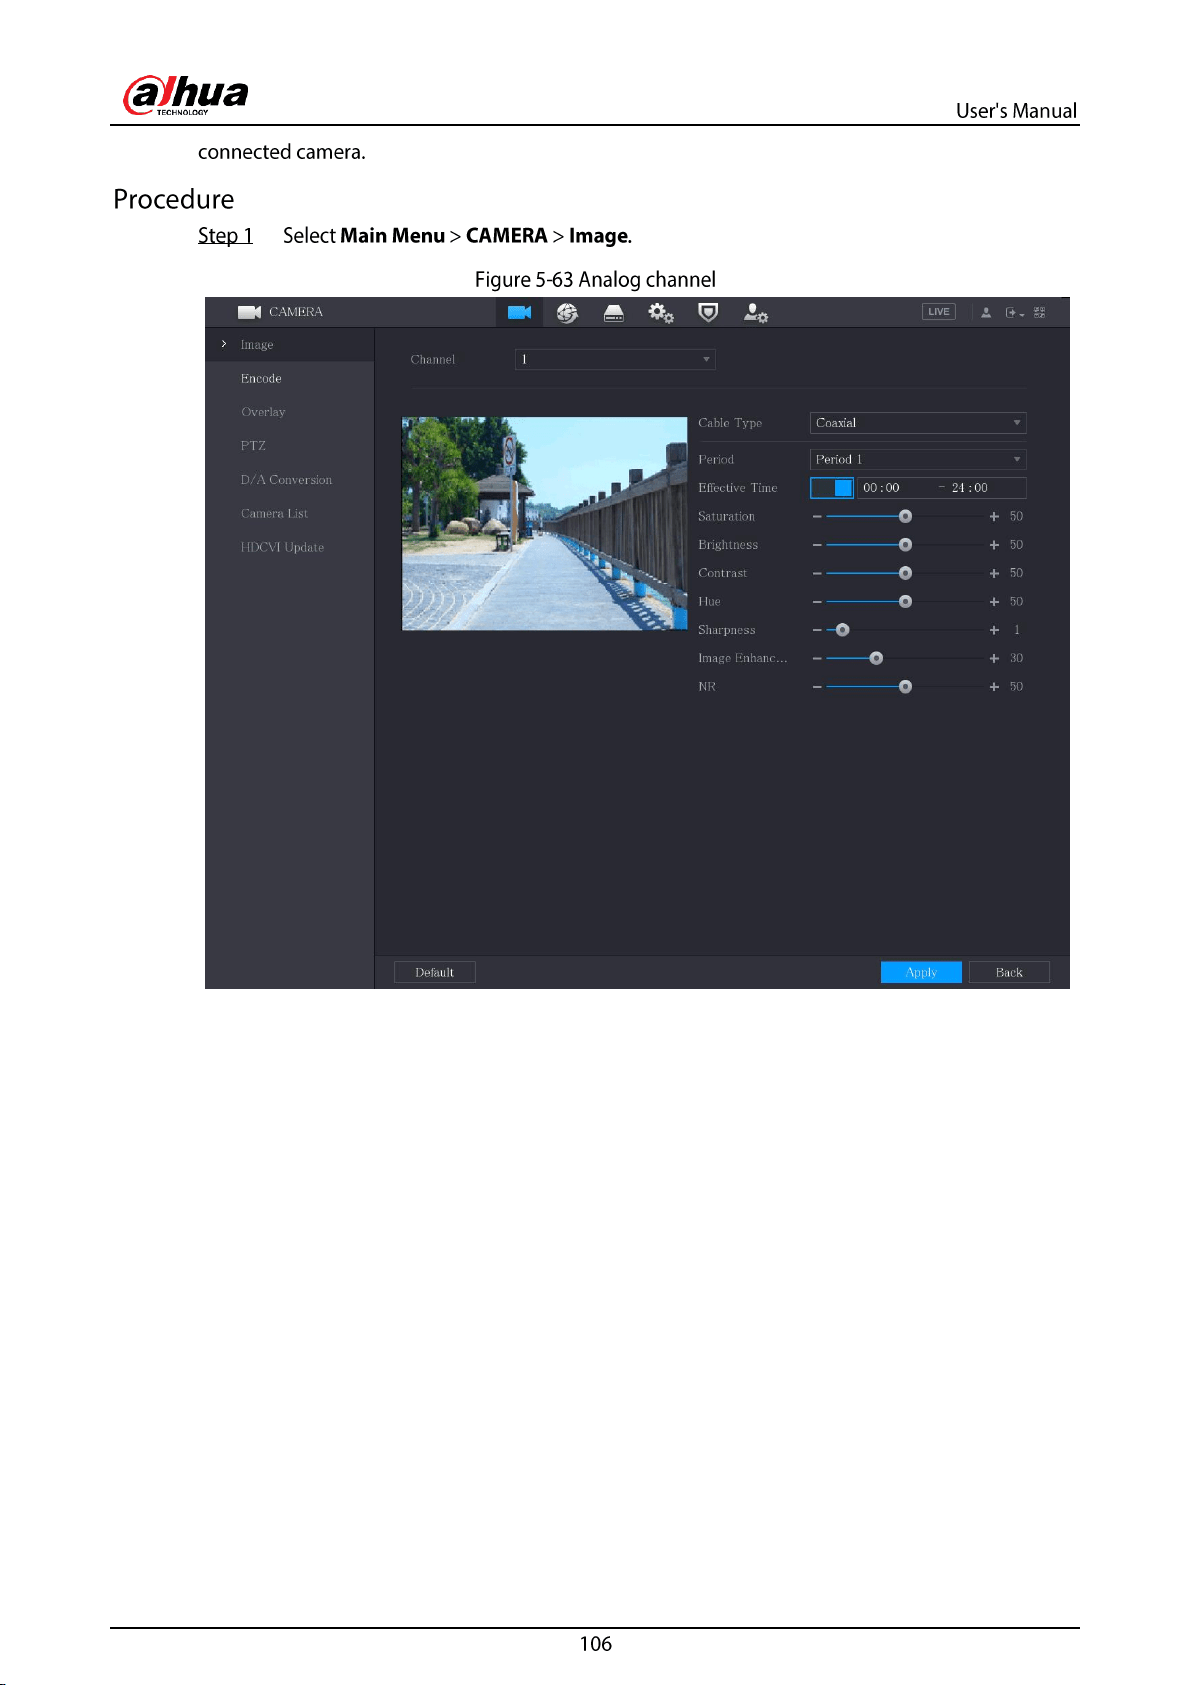Click the Contrast slider handle

click(x=905, y=573)
